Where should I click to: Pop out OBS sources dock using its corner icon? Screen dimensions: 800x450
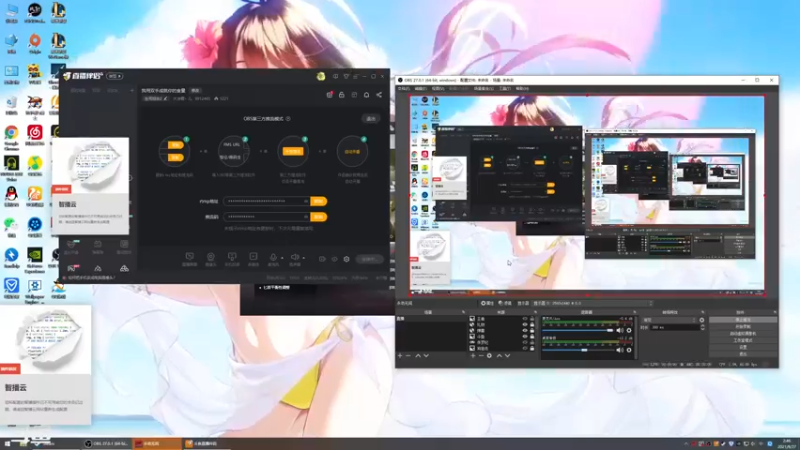click(535, 312)
